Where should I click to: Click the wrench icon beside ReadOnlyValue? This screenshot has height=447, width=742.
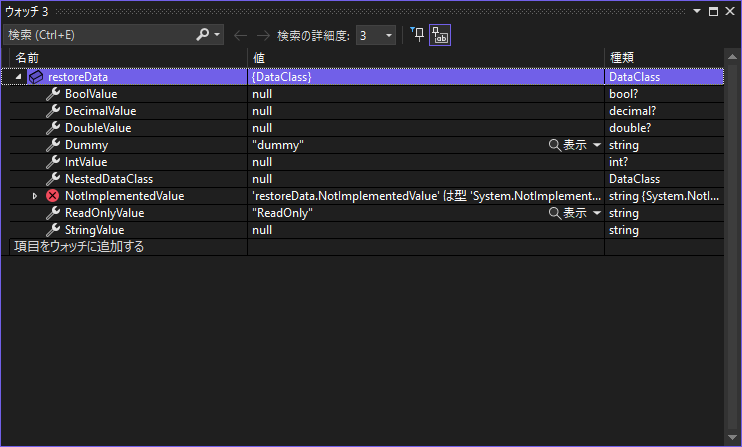click(x=53, y=213)
